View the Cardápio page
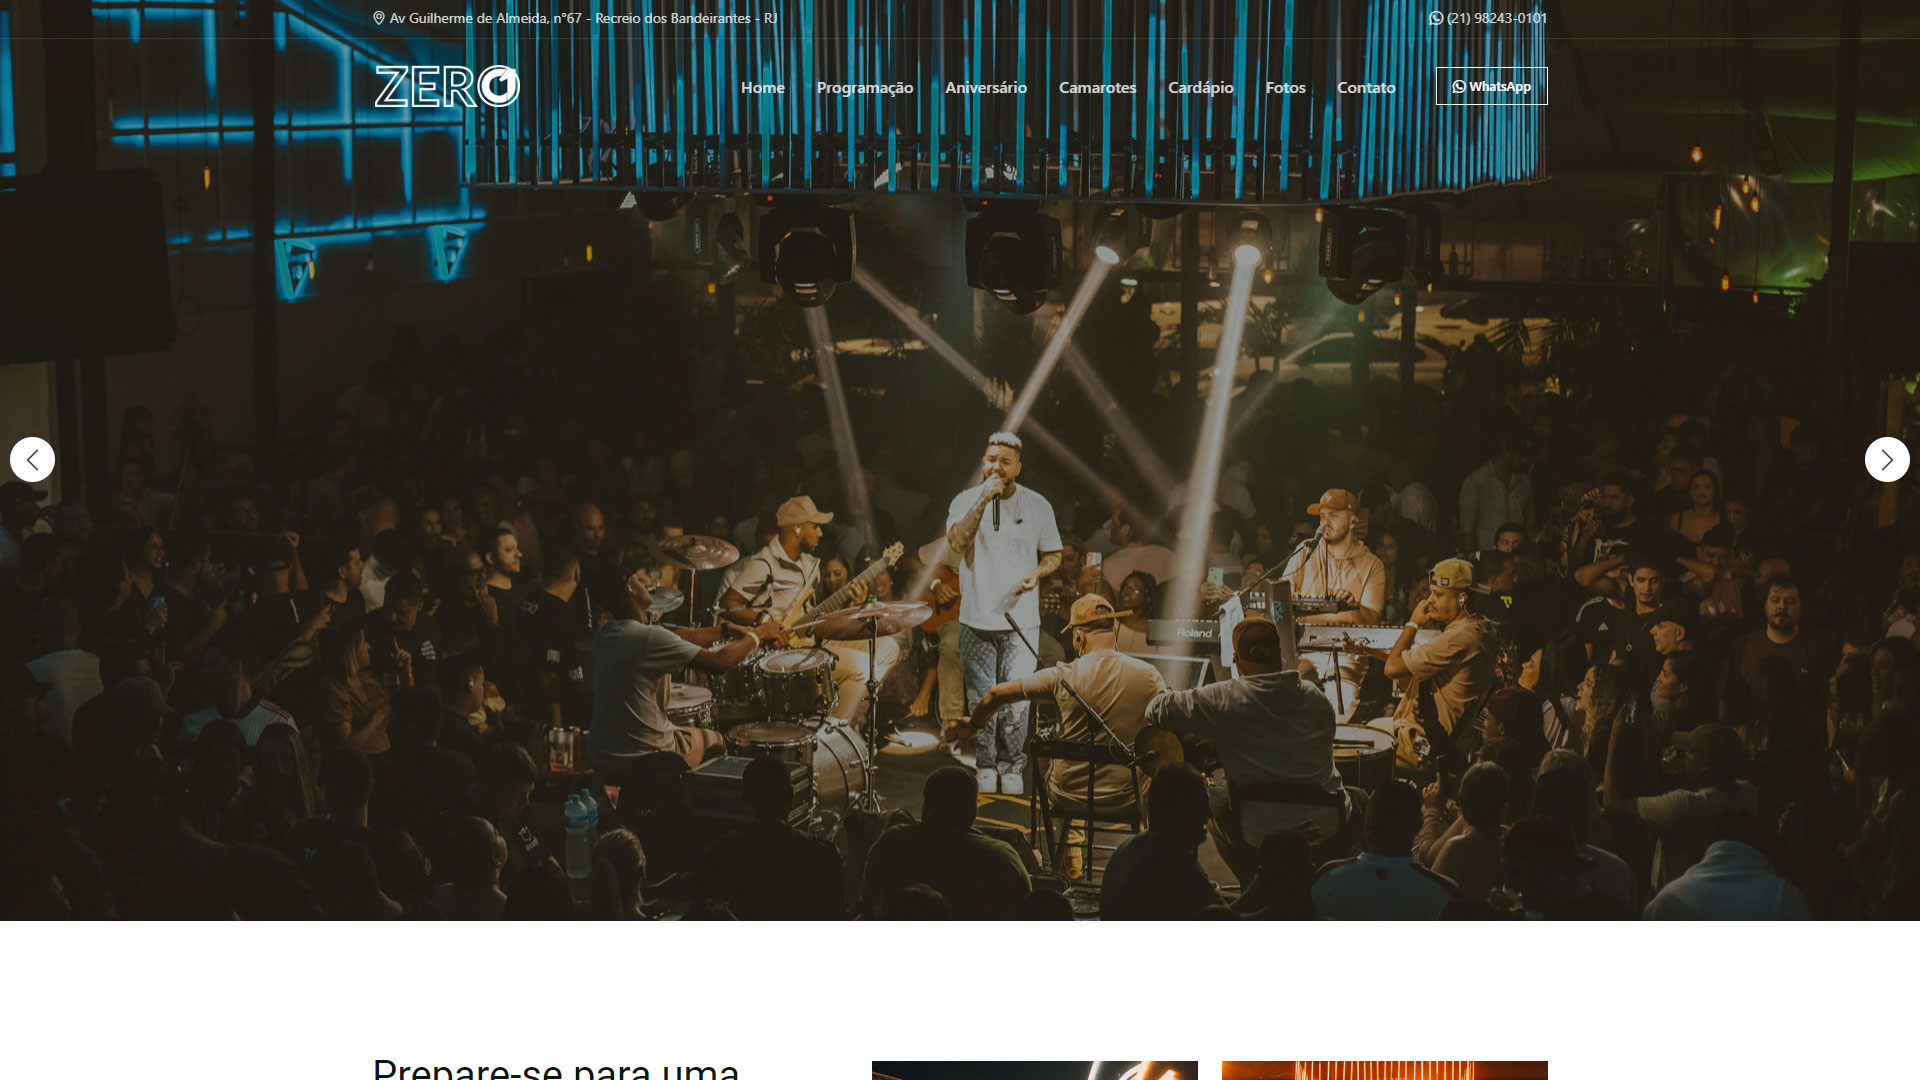This screenshot has height=1080, width=1920. 1201,88
